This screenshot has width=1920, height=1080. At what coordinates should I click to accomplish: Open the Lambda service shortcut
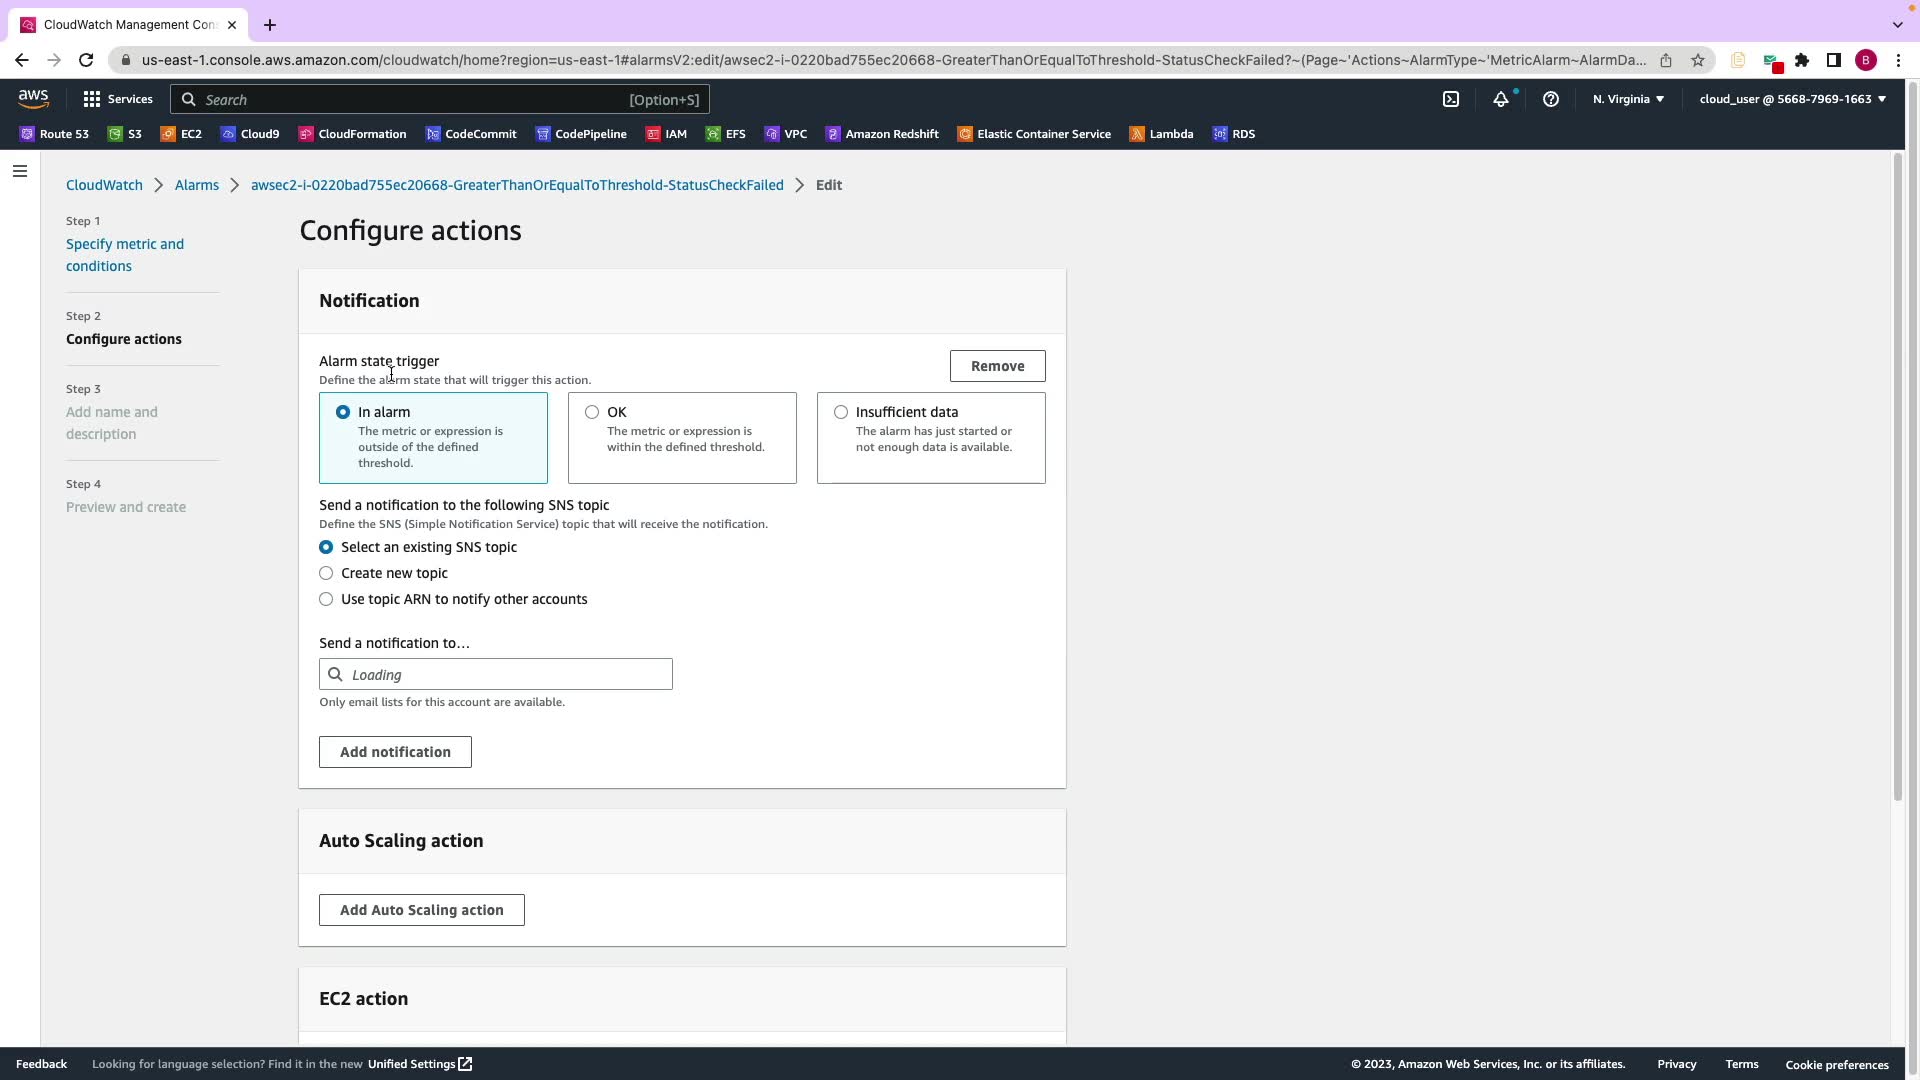(1161, 134)
